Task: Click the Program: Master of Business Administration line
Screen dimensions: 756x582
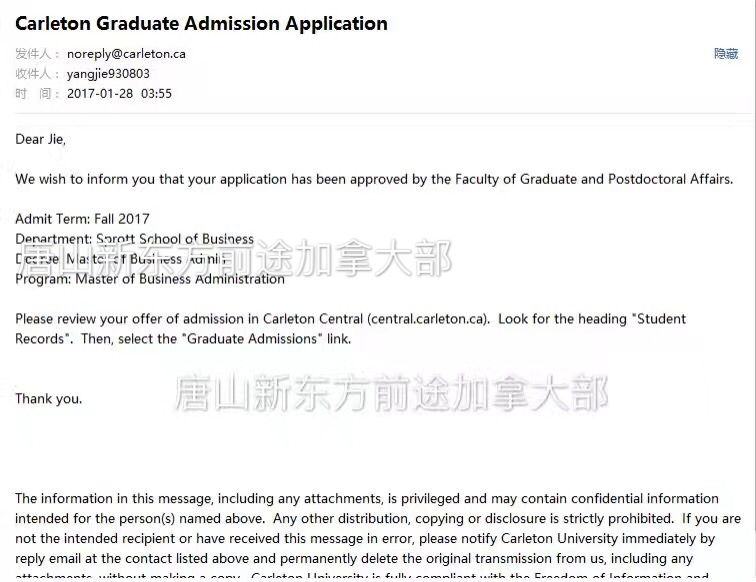Action: (x=150, y=279)
